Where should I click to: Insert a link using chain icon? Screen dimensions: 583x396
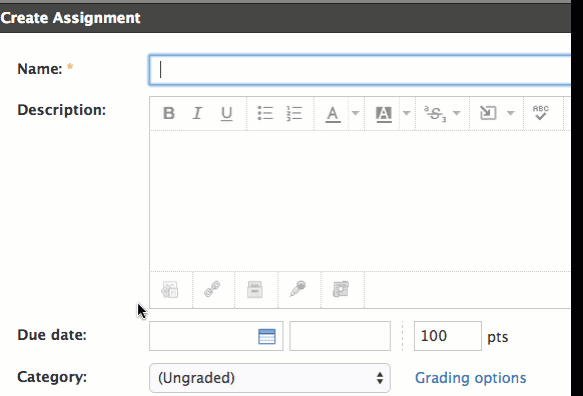[x=212, y=289]
